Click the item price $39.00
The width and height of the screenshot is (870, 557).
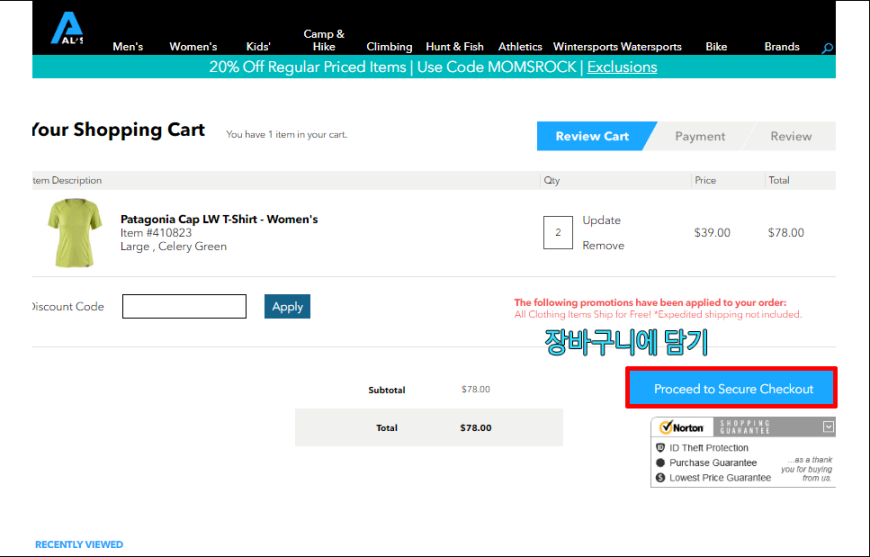point(712,232)
